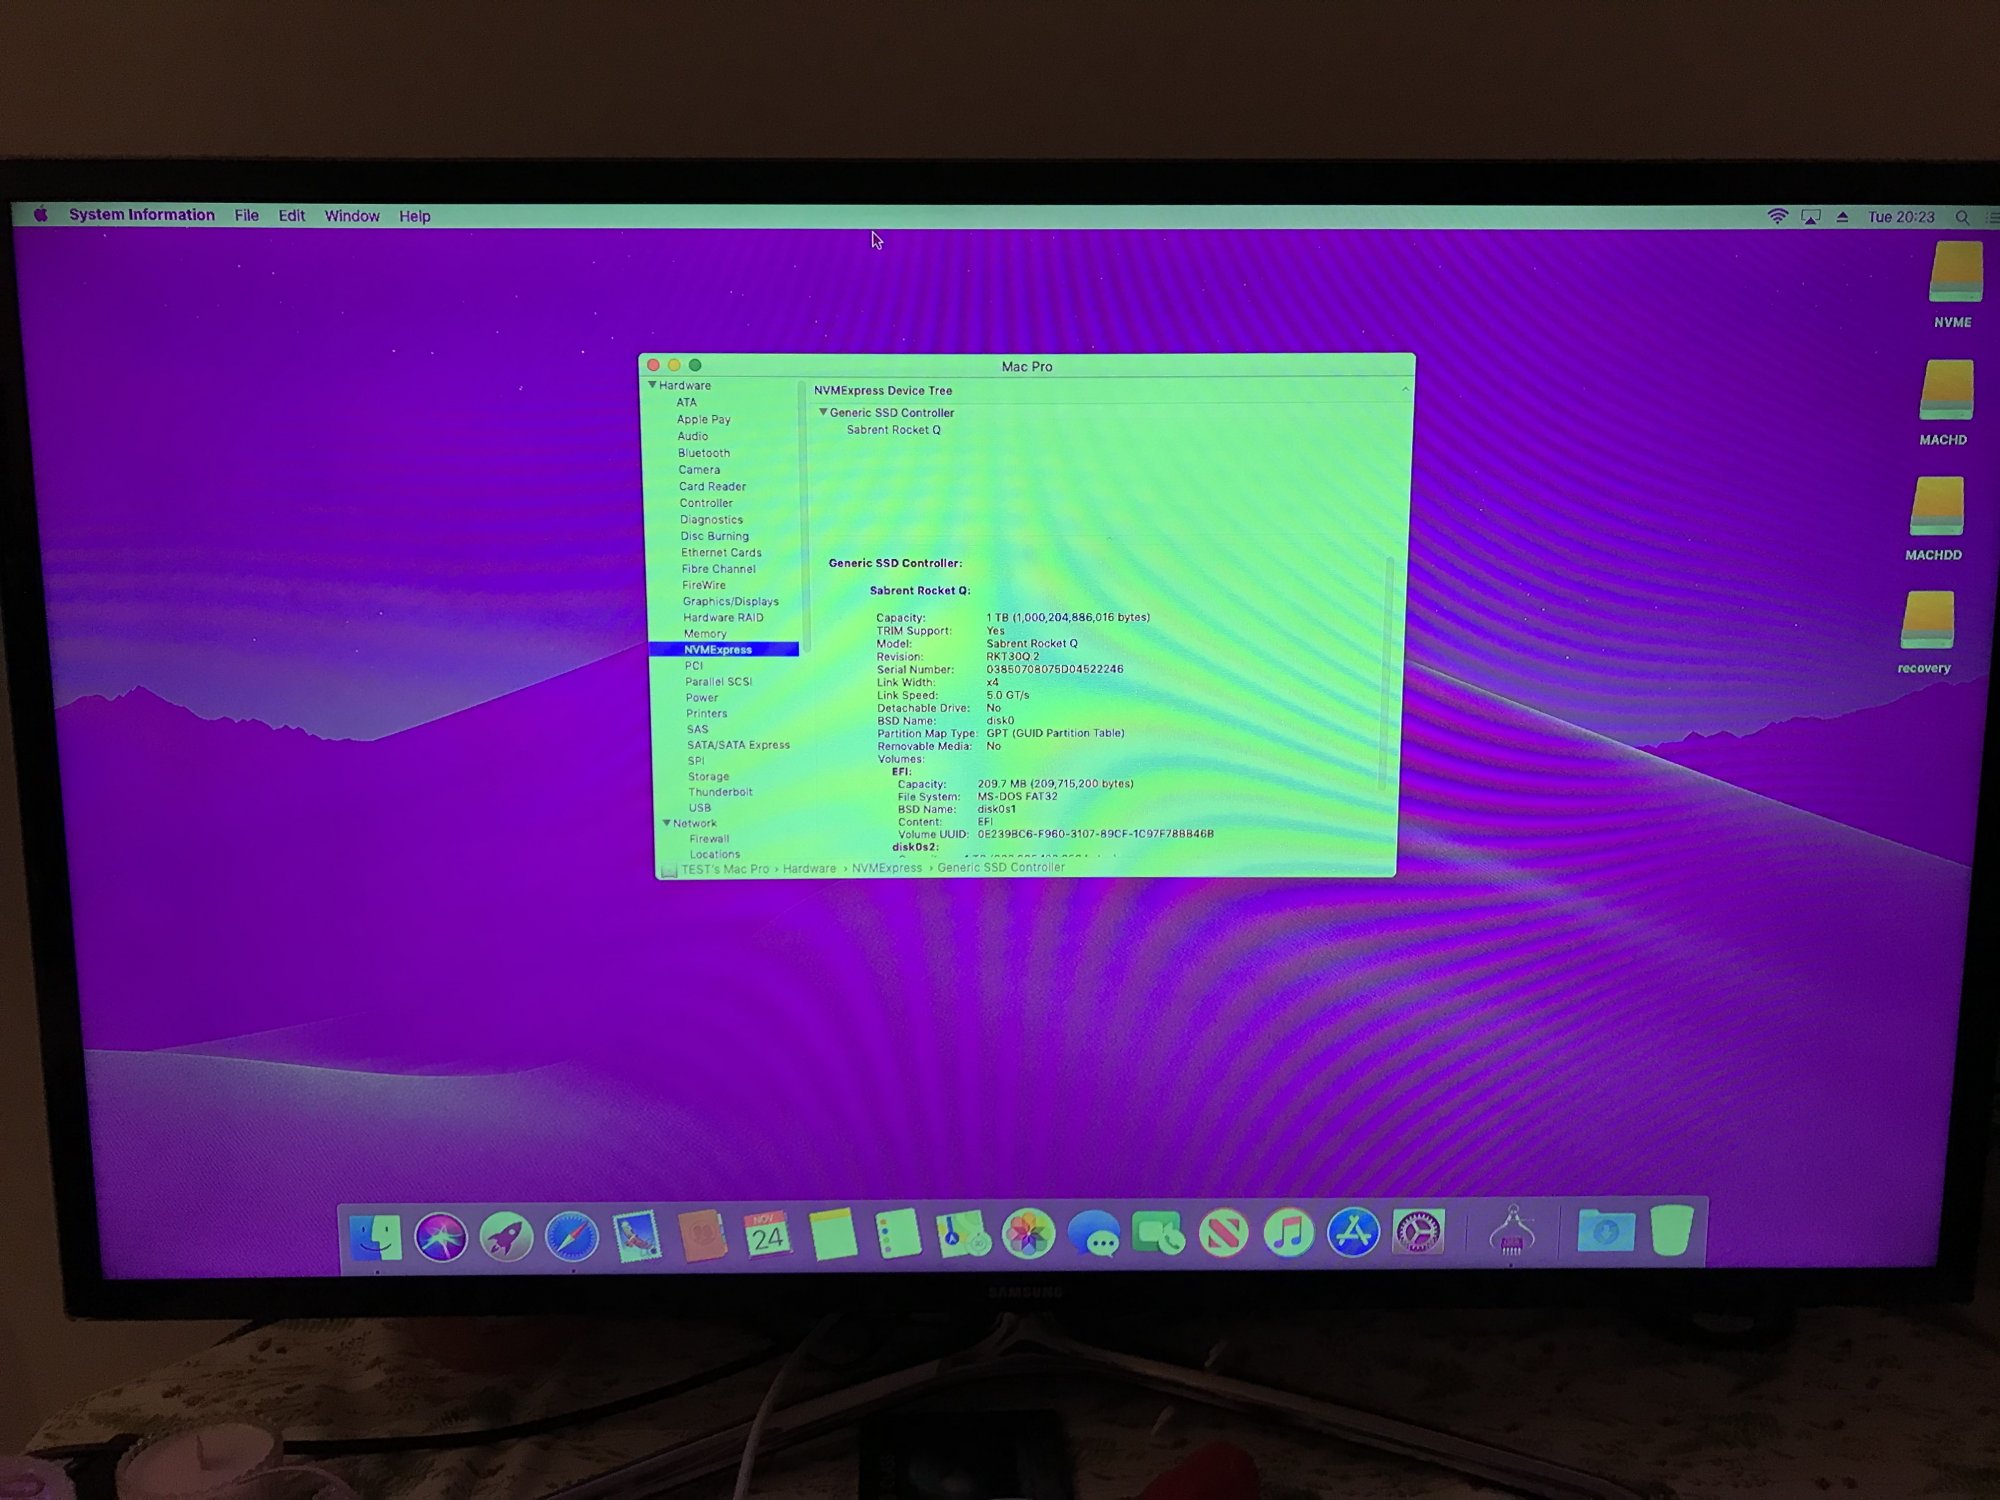Collapse the Hardware section triangle
Viewport: 2000px width, 1500px height.
pyautogui.click(x=652, y=385)
